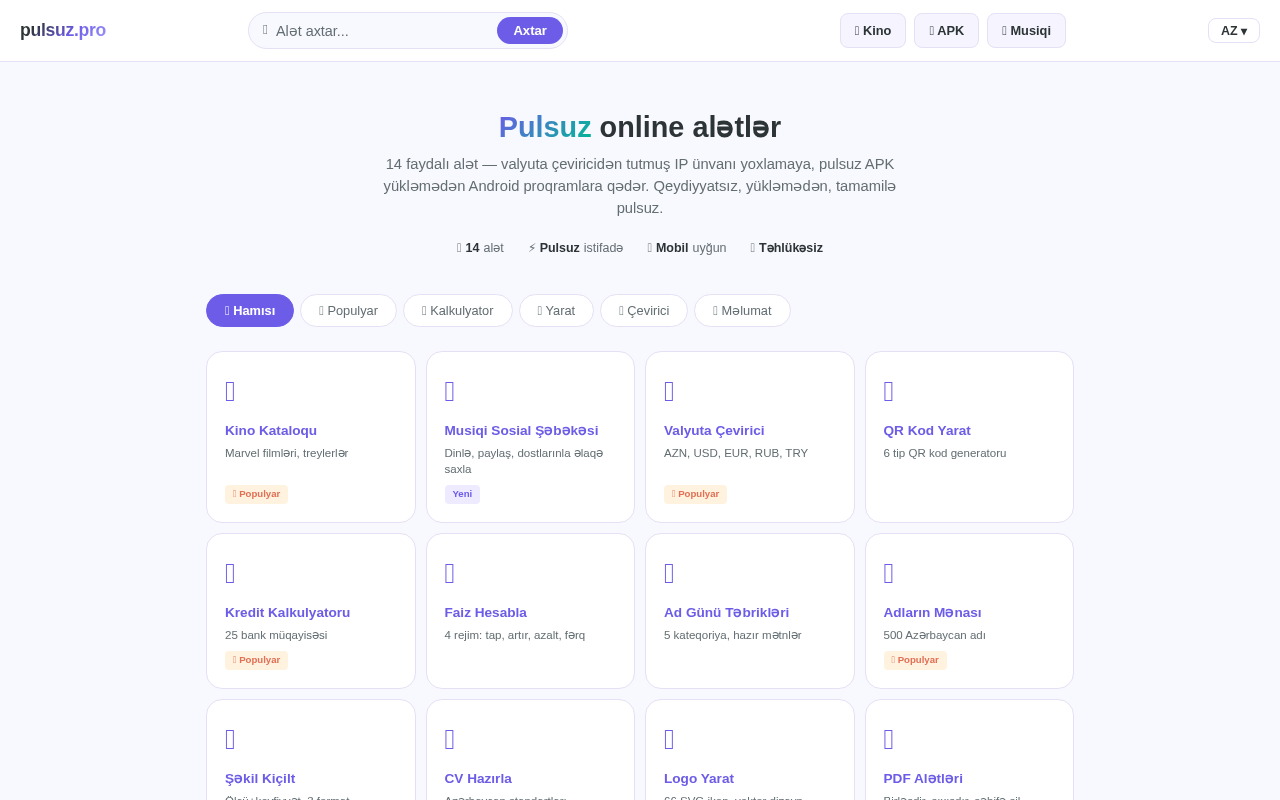The height and width of the screenshot is (800, 1280).
Task: Click the search icon in the search box
Action: point(265,30)
